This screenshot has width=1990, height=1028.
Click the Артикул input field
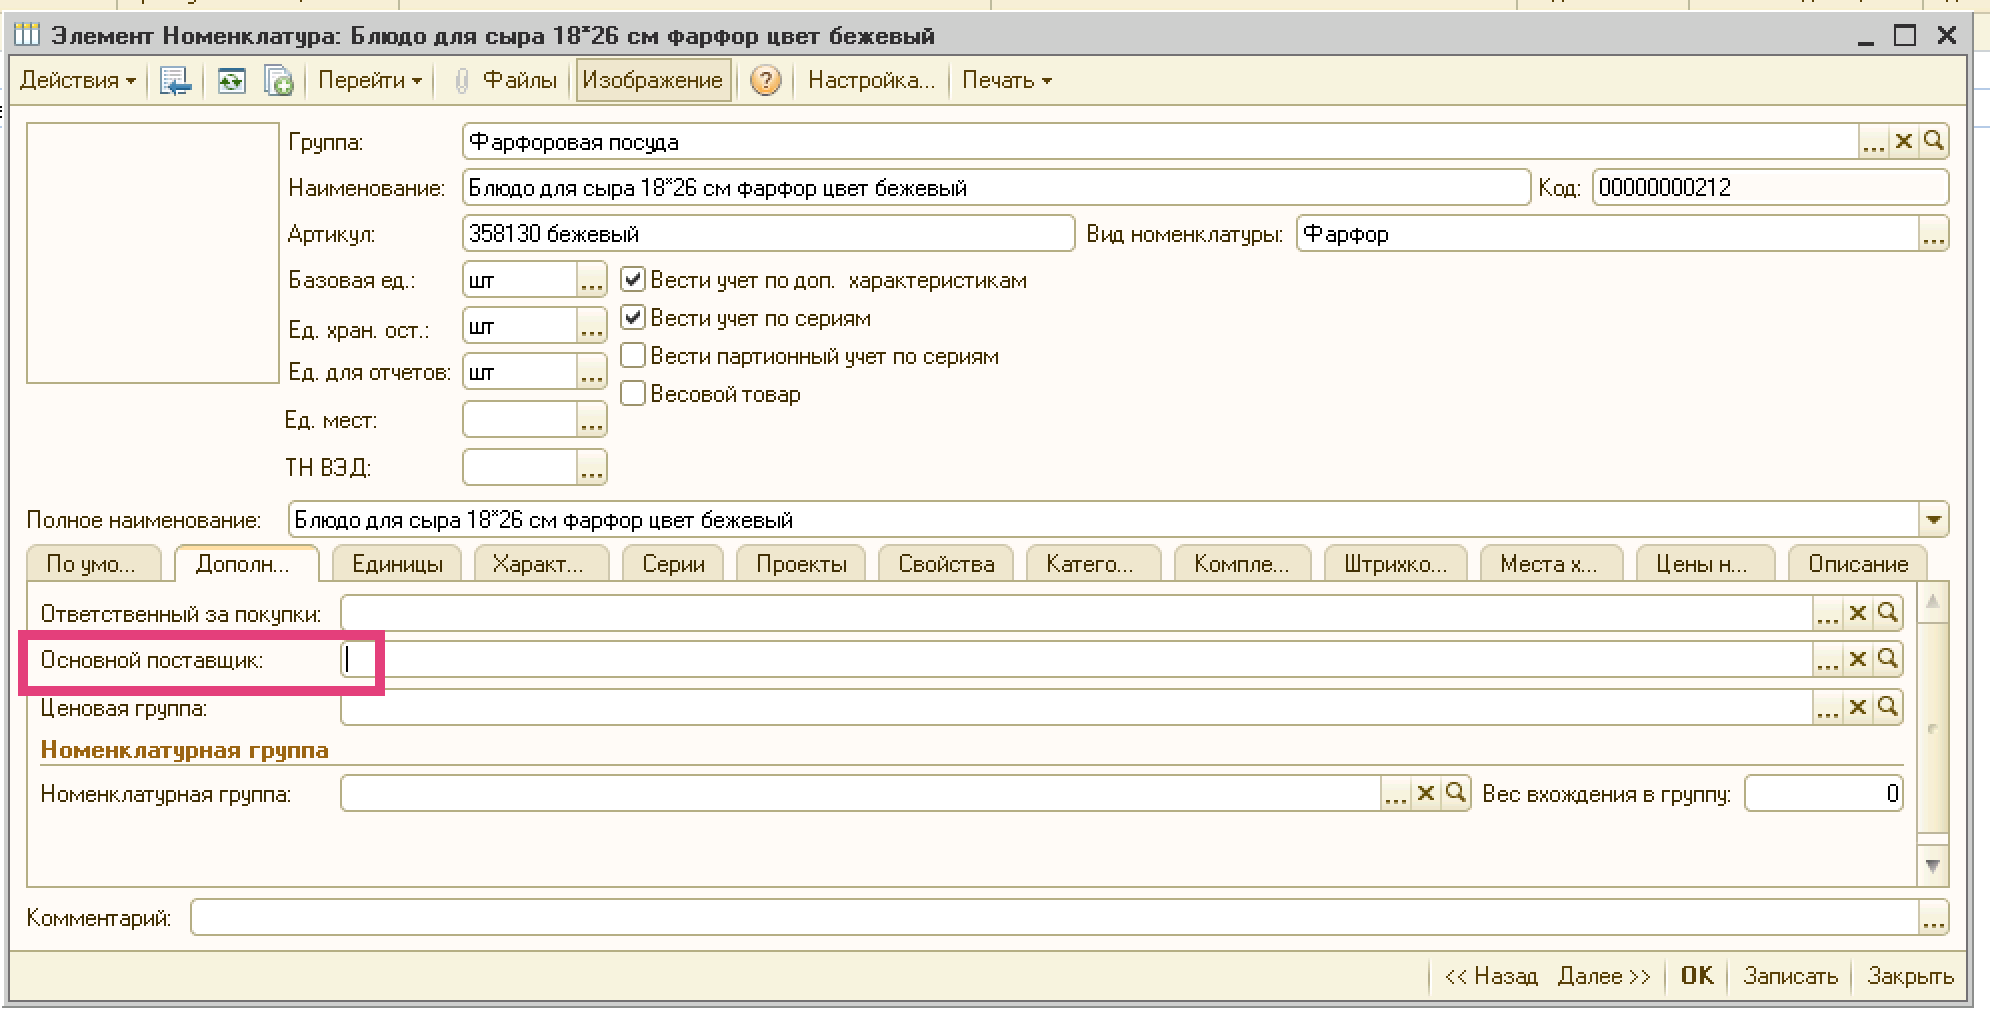coord(767,235)
